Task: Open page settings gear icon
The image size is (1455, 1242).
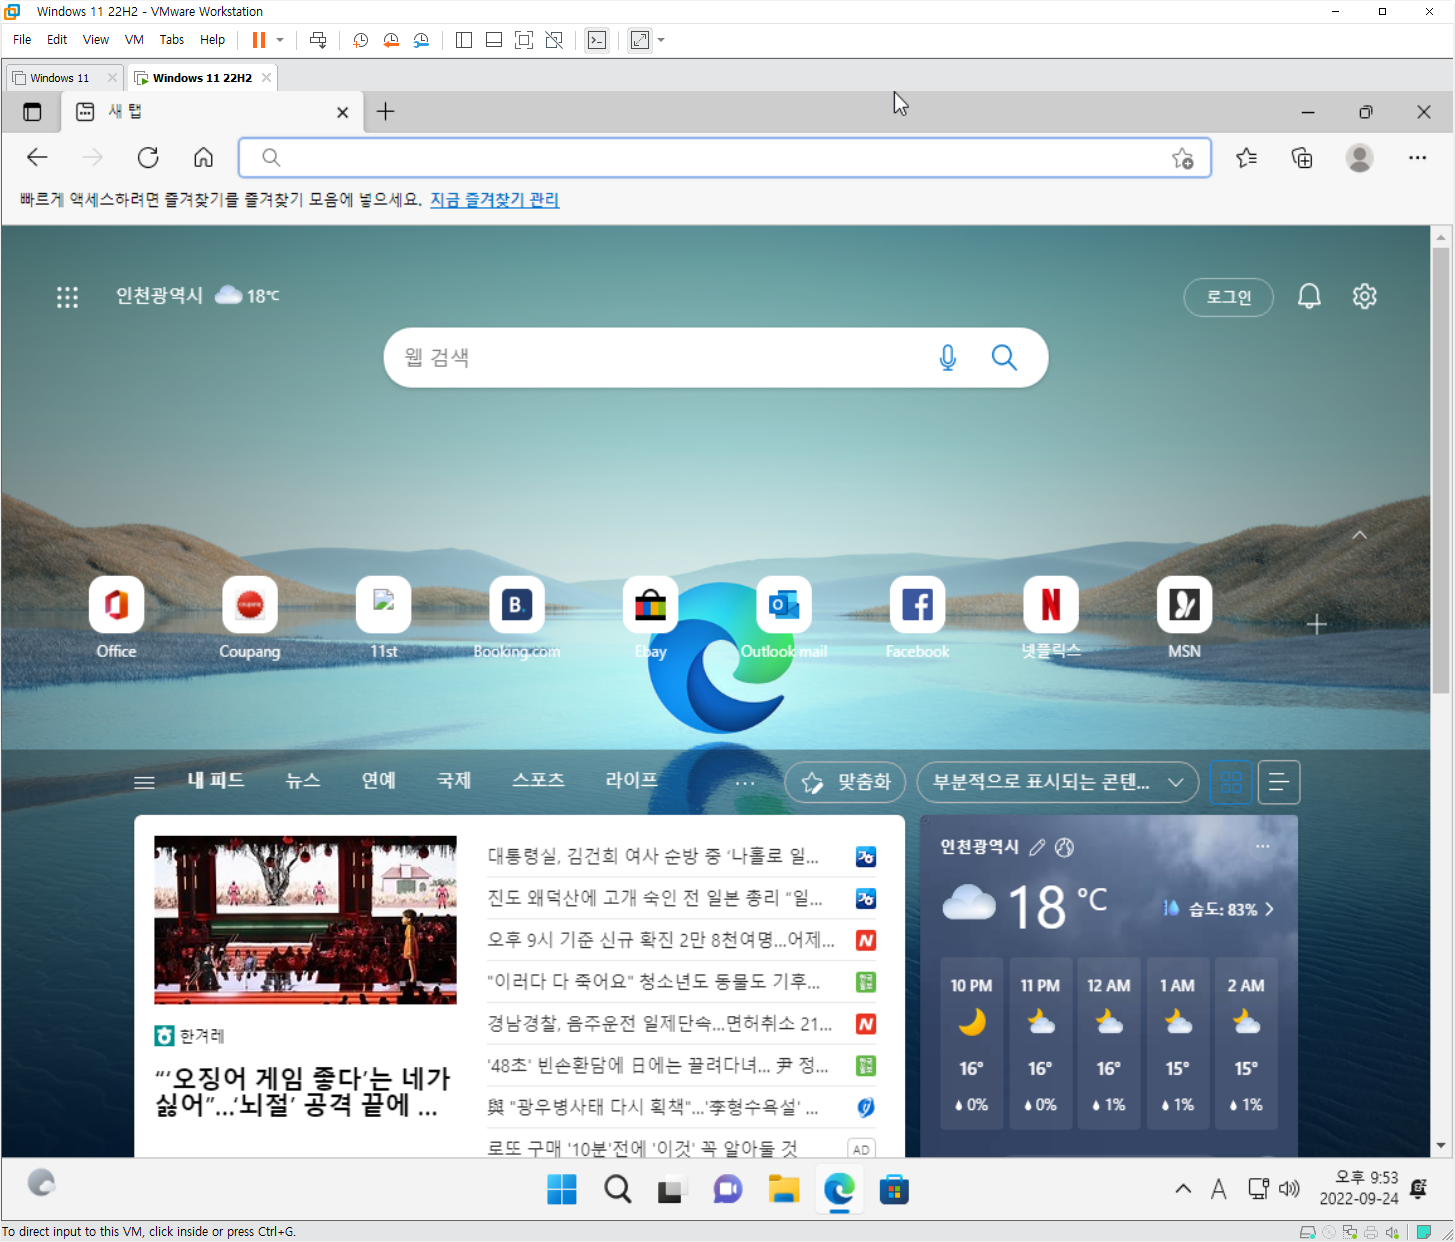Action: click(x=1365, y=296)
